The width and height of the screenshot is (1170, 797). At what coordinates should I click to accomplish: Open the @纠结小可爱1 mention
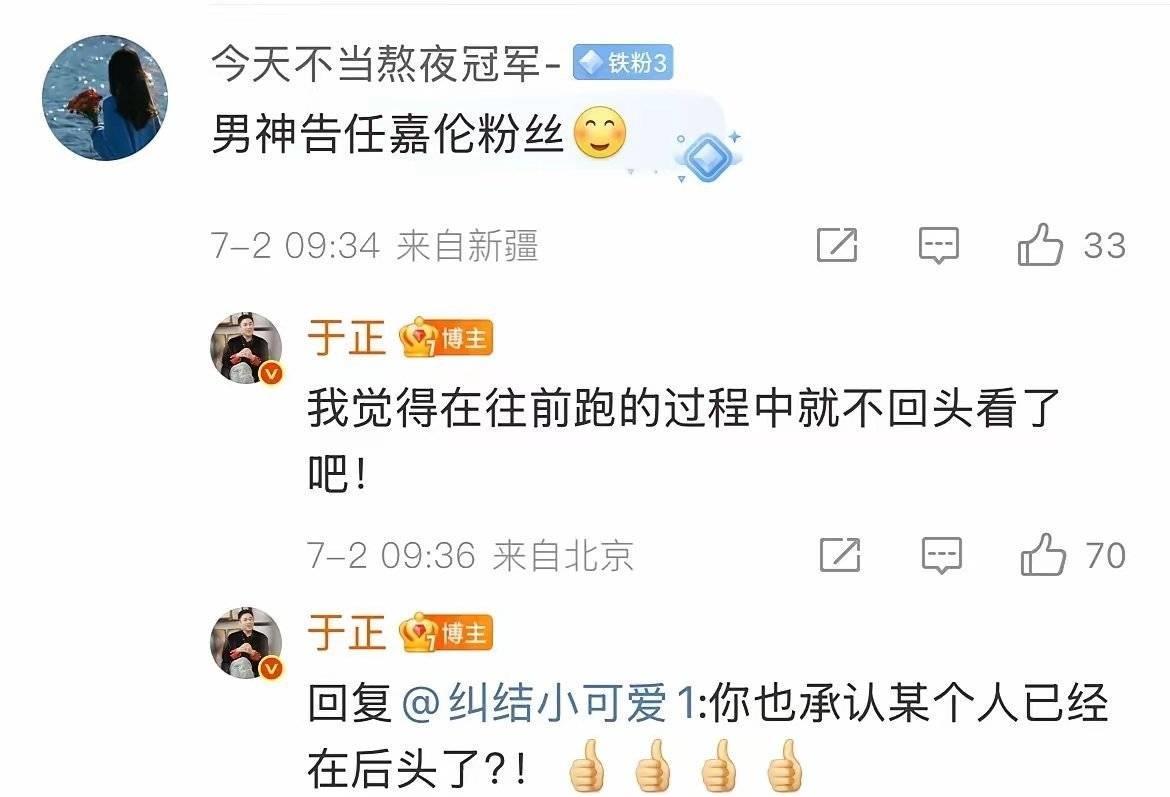(550, 703)
